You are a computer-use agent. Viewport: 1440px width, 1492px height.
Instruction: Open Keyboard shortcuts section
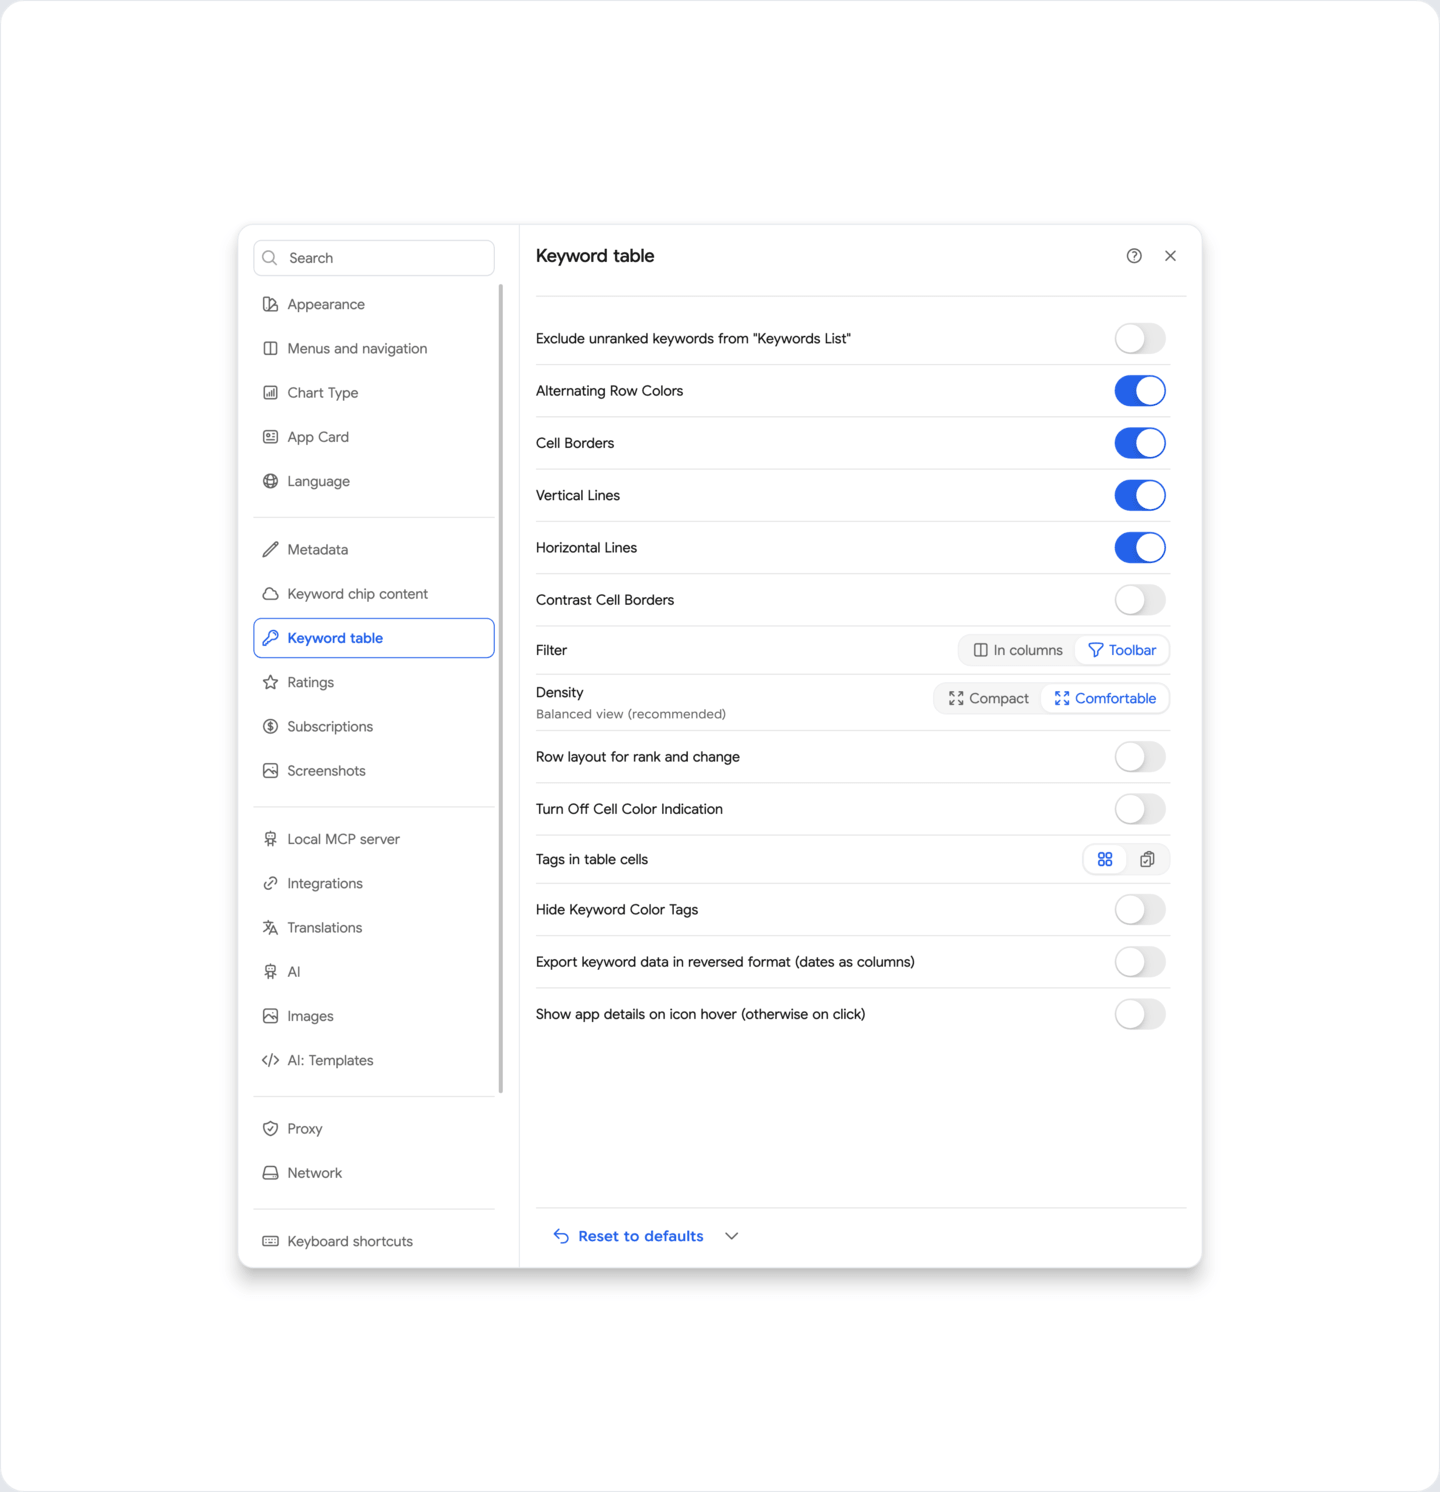(374, 1241)
